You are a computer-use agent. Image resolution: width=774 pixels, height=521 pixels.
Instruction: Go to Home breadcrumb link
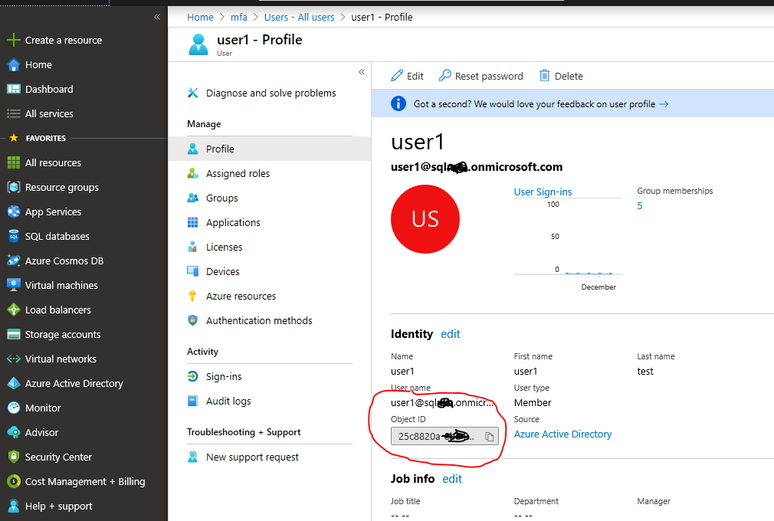click(x=200, y=17)
